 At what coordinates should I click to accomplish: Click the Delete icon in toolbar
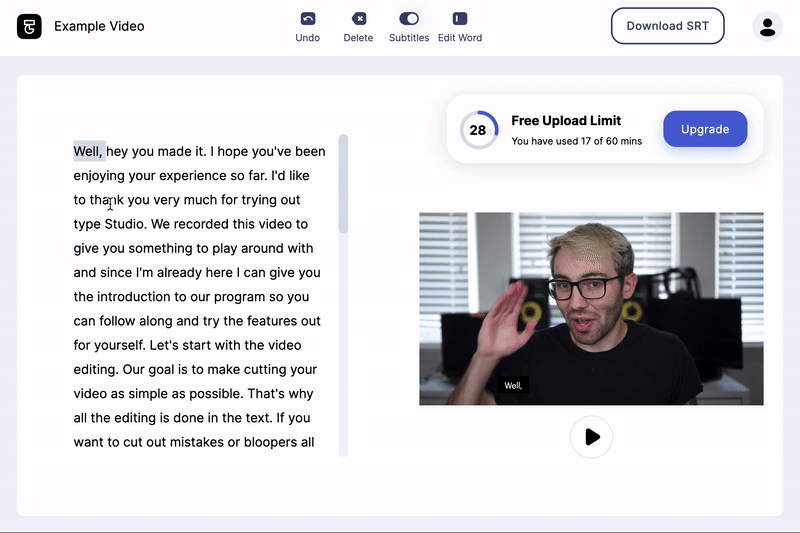coord(359,19)
